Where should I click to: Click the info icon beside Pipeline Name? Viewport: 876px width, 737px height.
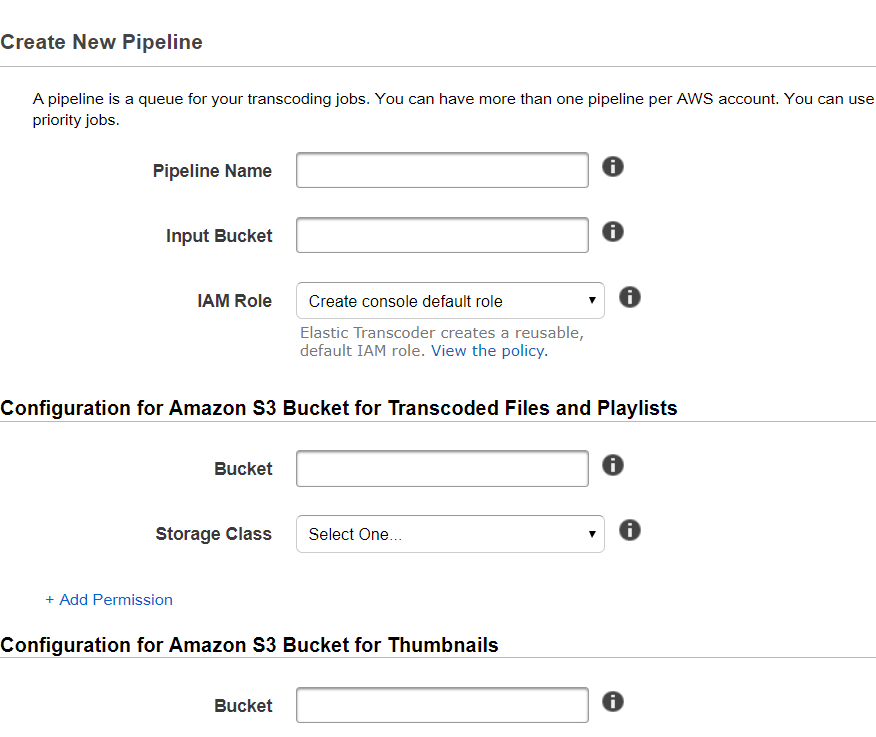pos(613,166)
